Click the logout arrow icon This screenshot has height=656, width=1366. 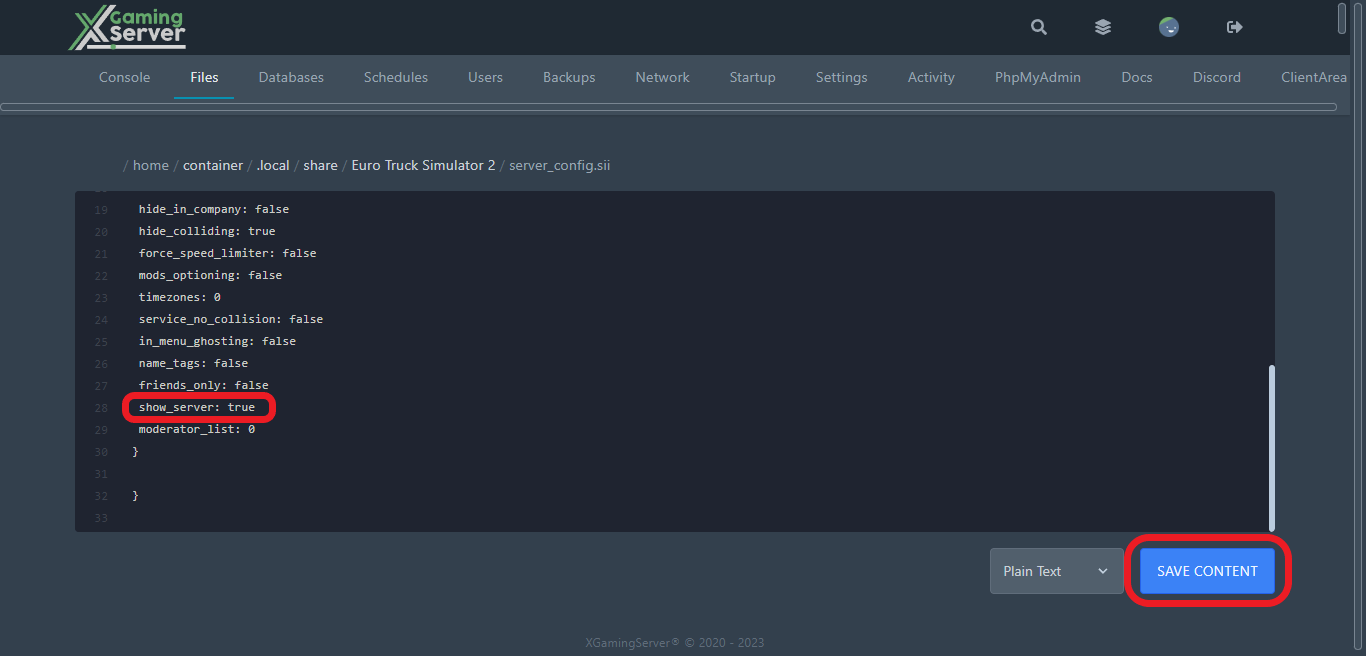coord(1234,27)
